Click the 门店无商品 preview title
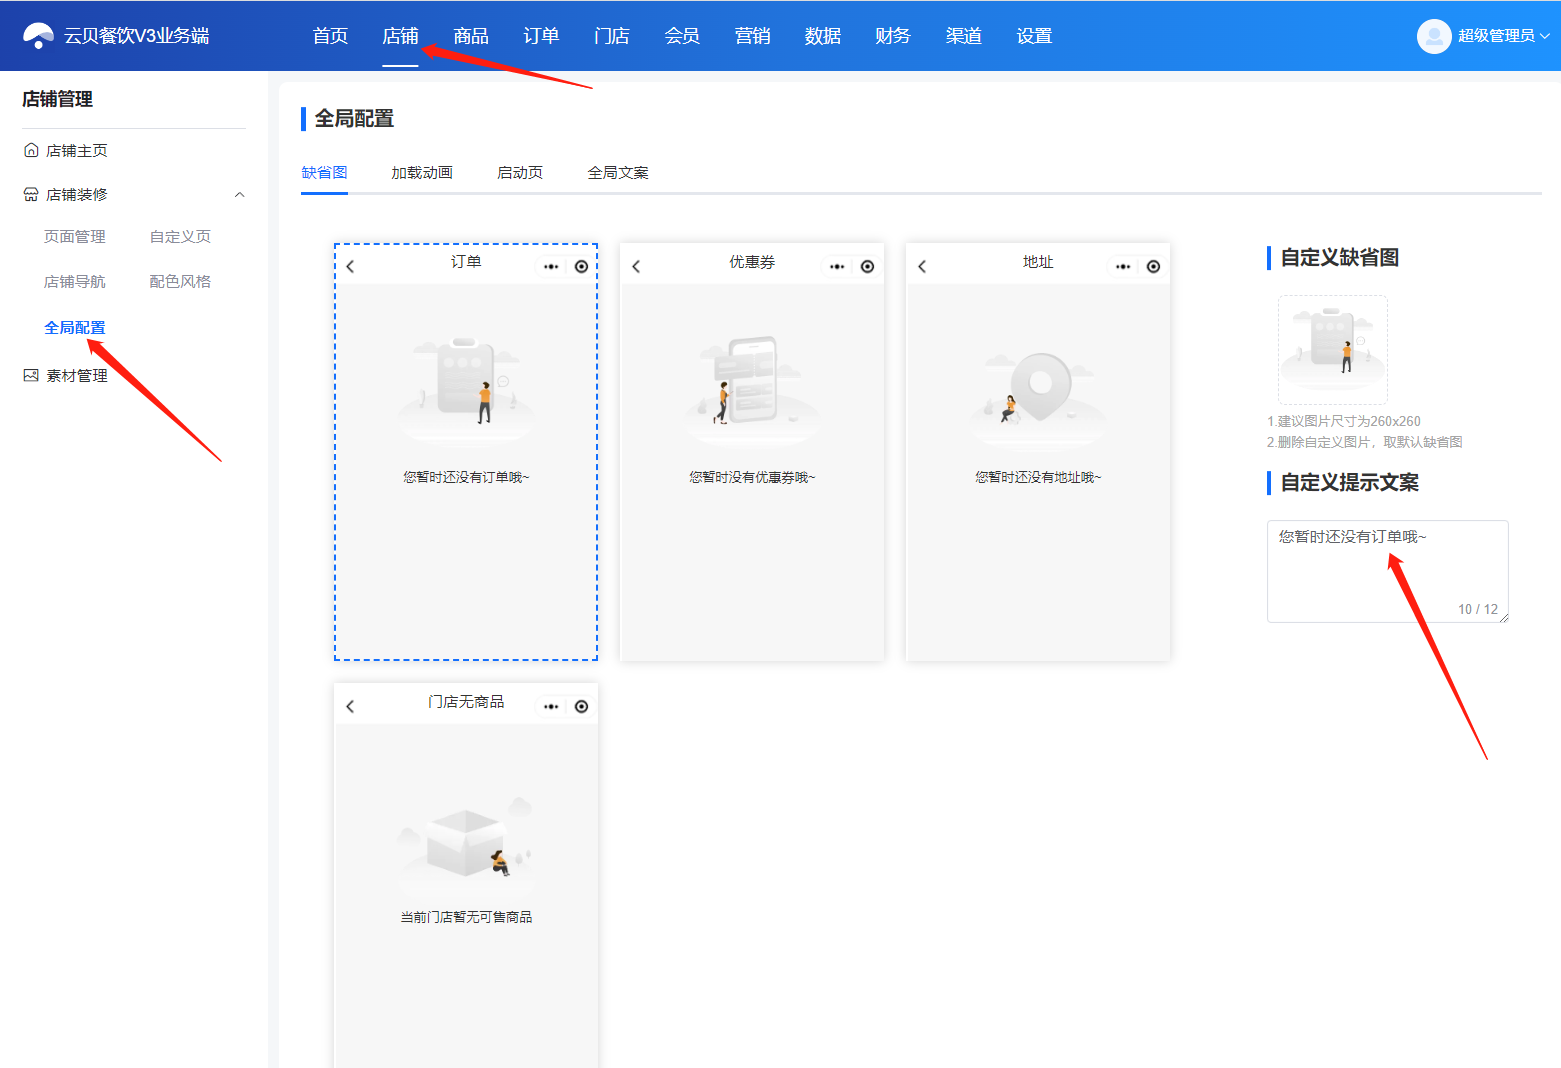This screenshot has width=1561, height=1068. pos(466,702)
